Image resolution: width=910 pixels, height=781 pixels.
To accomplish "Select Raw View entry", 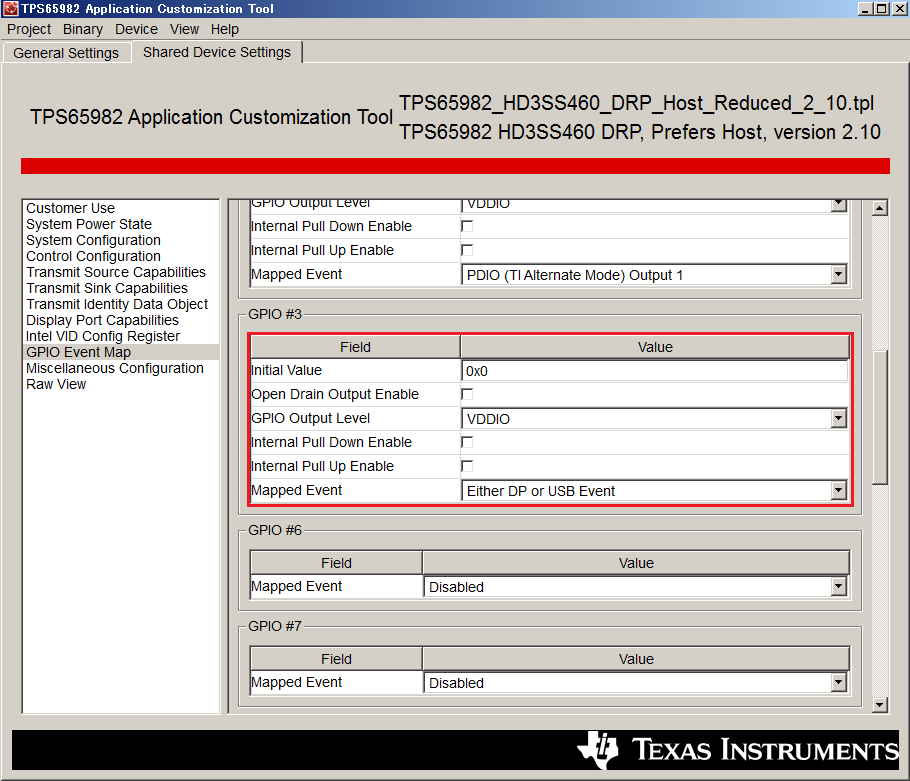I will pos(56,384).
